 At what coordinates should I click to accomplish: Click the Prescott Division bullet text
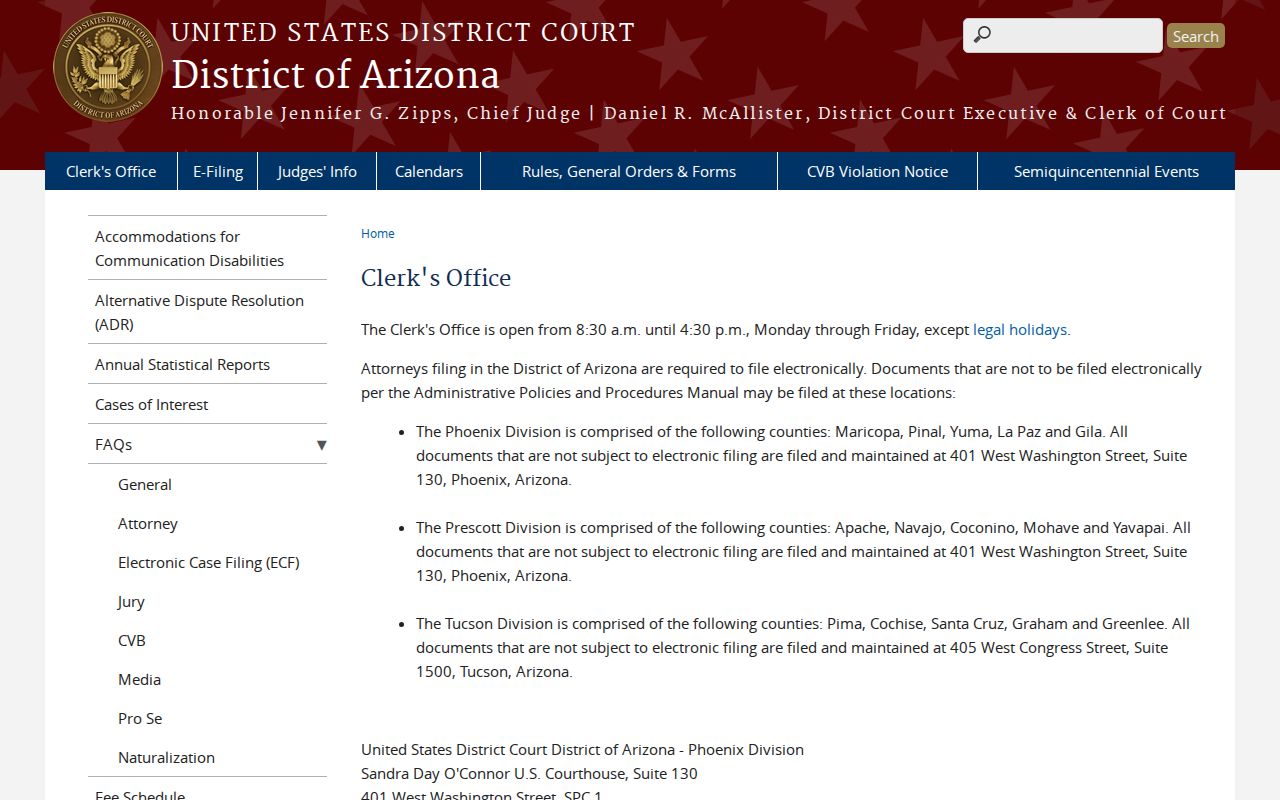coord(803,551)
